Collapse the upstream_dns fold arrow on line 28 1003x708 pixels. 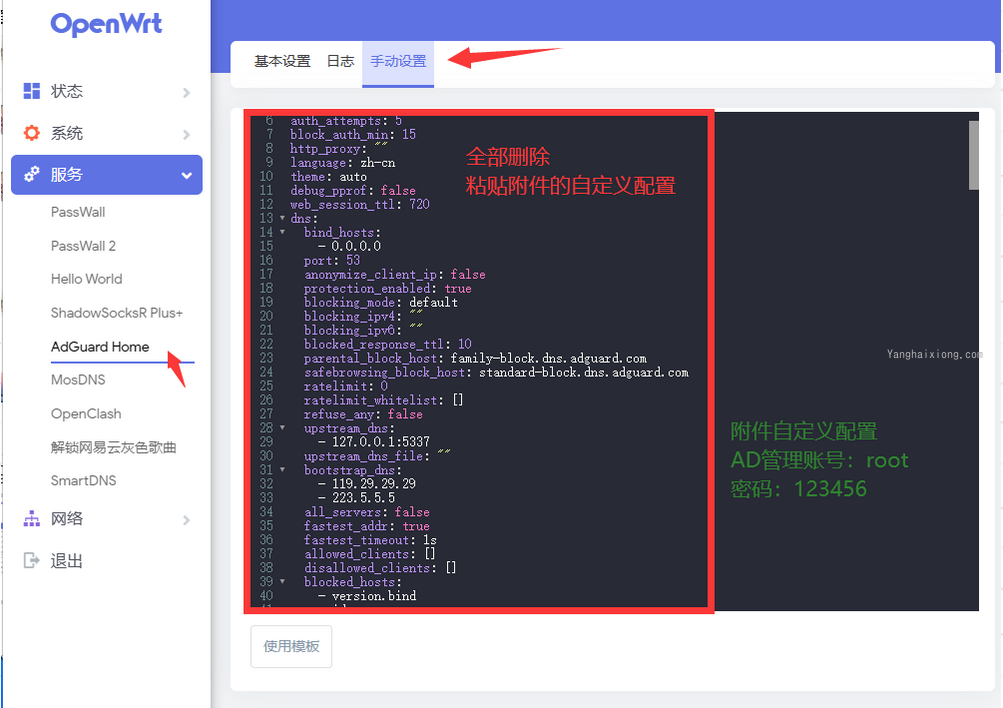[282, 428]
